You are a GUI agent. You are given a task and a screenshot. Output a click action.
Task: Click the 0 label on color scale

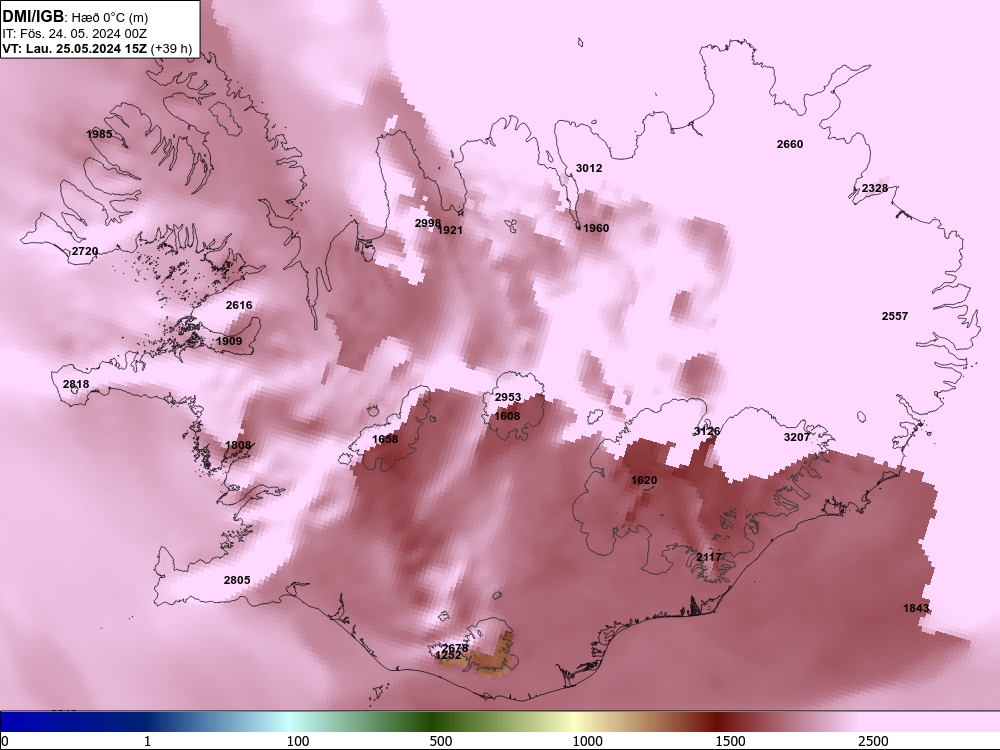[5, 741]
